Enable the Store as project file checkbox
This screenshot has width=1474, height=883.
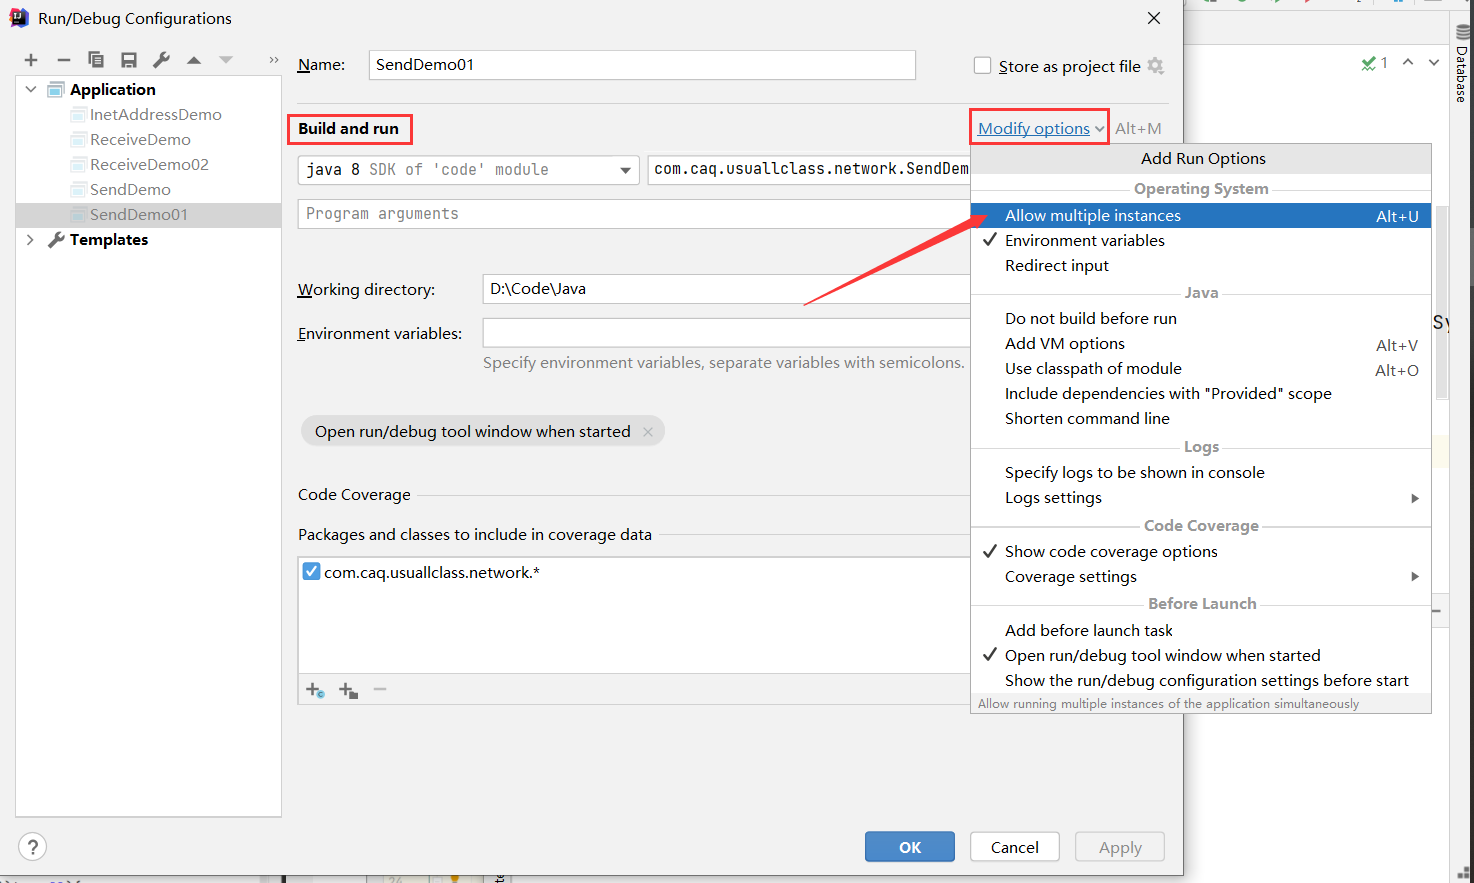[981, 65]
